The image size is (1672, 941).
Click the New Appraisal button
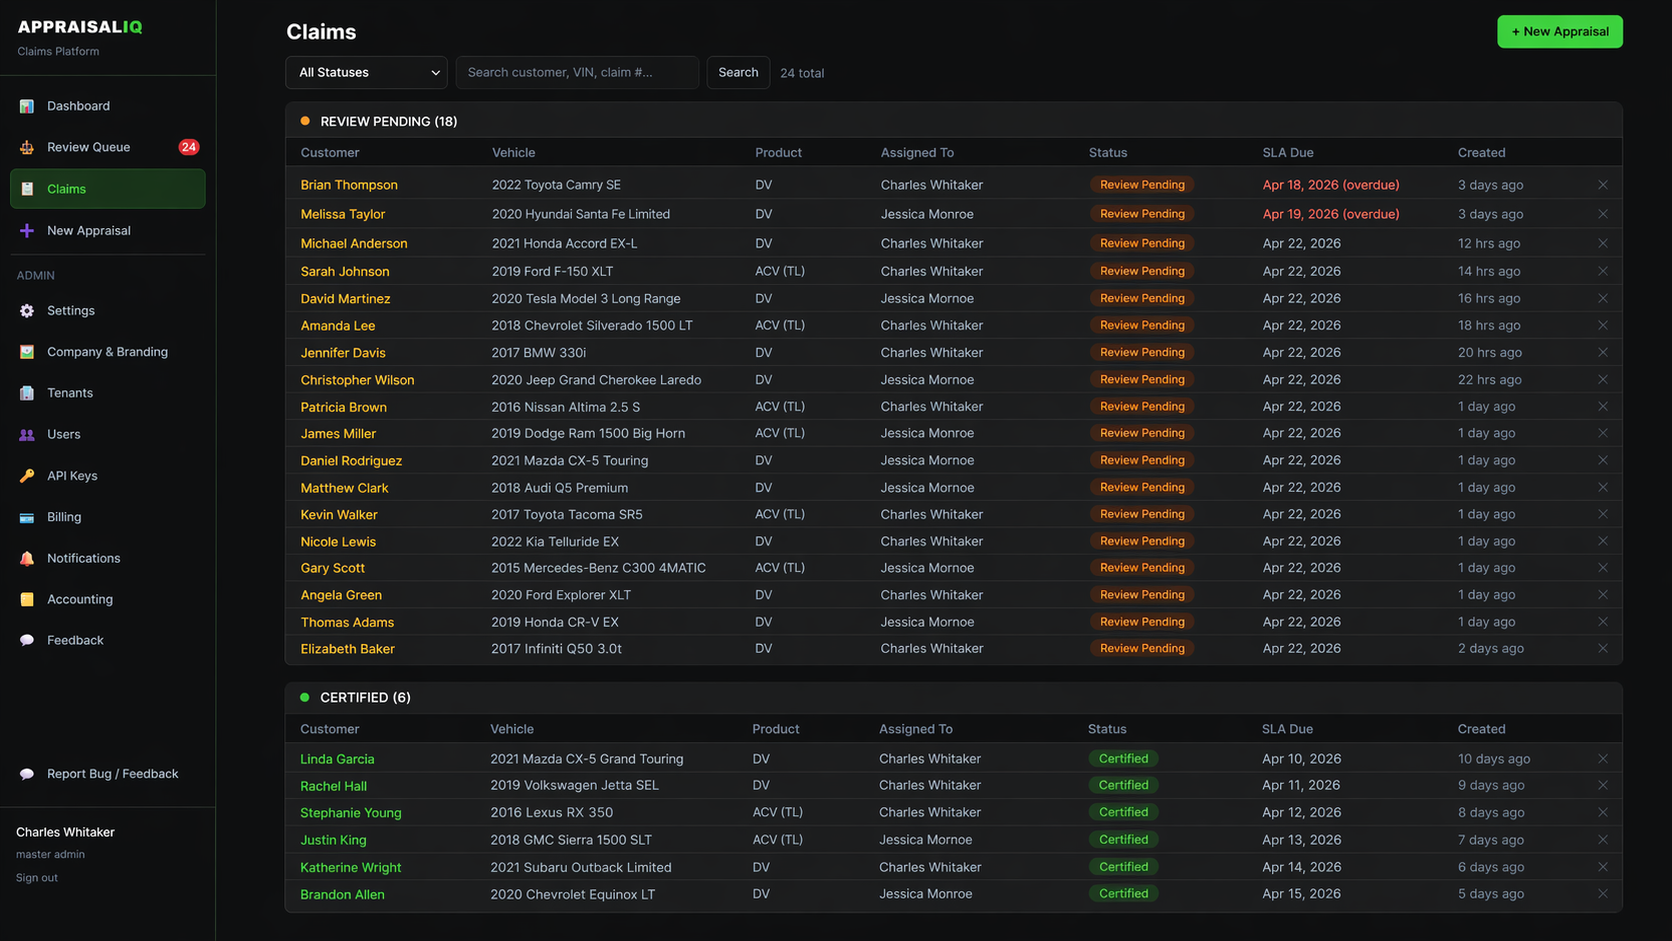pos(1560,31)
